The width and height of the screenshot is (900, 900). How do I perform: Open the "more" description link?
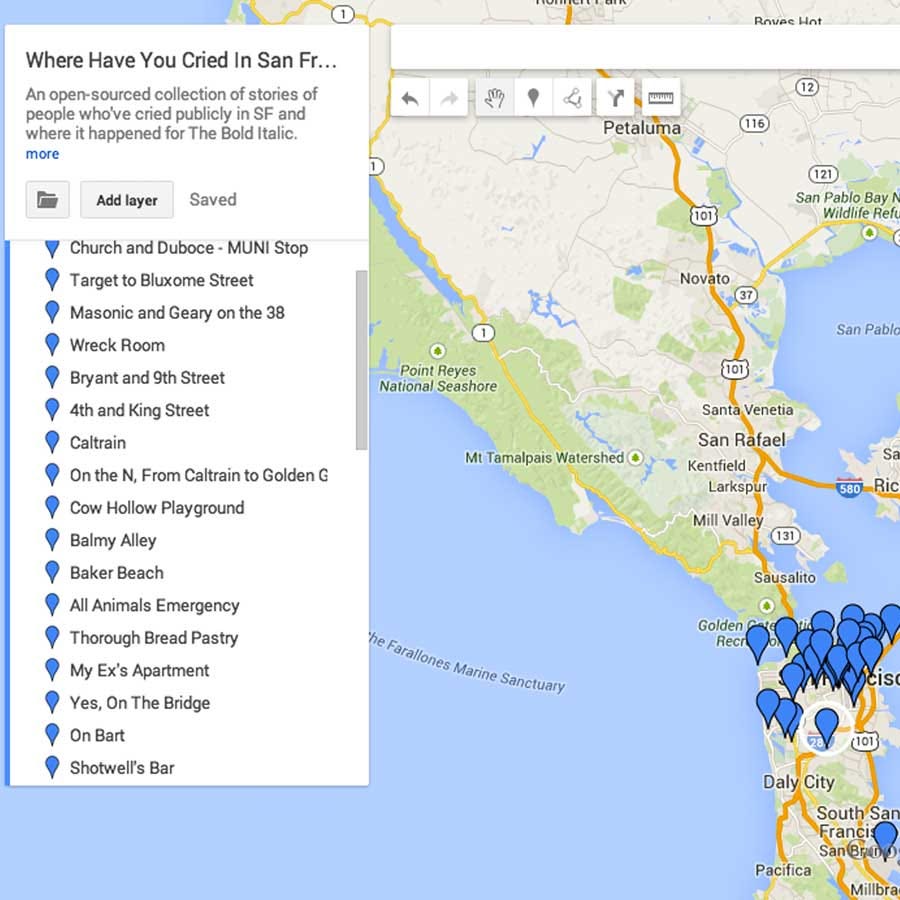42,153
